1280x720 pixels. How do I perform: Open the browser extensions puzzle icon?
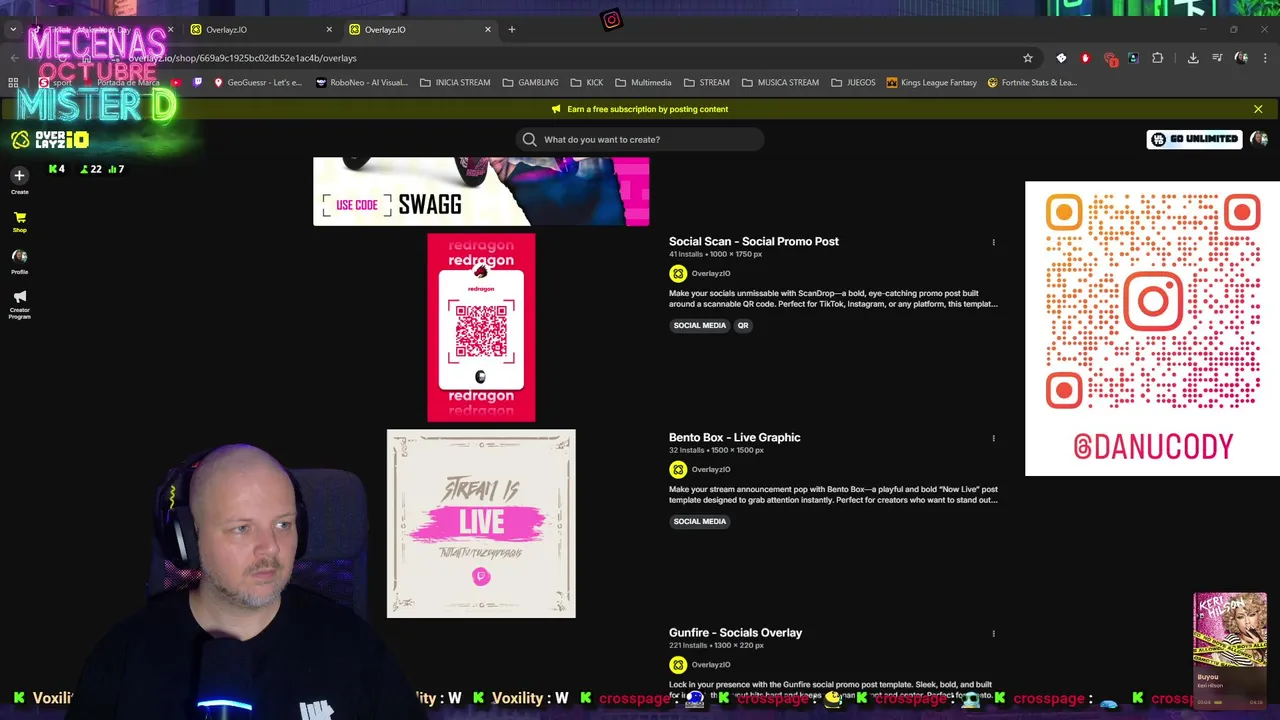1158,58
